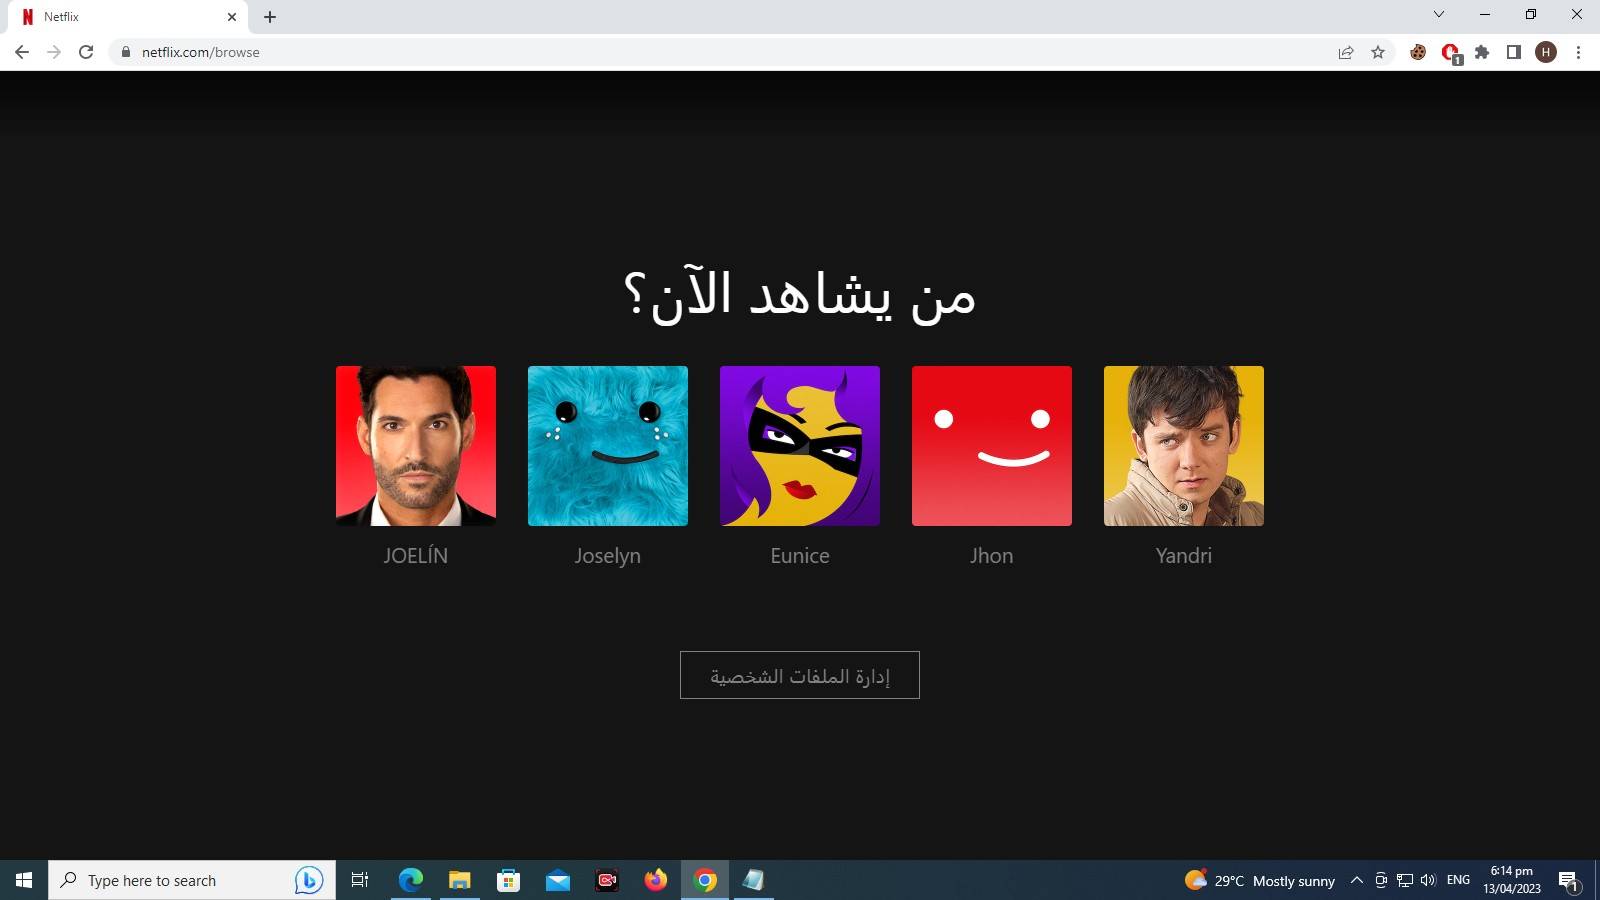This screenshot has width=1600, height=900.
Task: Open the weather widget showing 29°C
Action: tap(1260, 880)
